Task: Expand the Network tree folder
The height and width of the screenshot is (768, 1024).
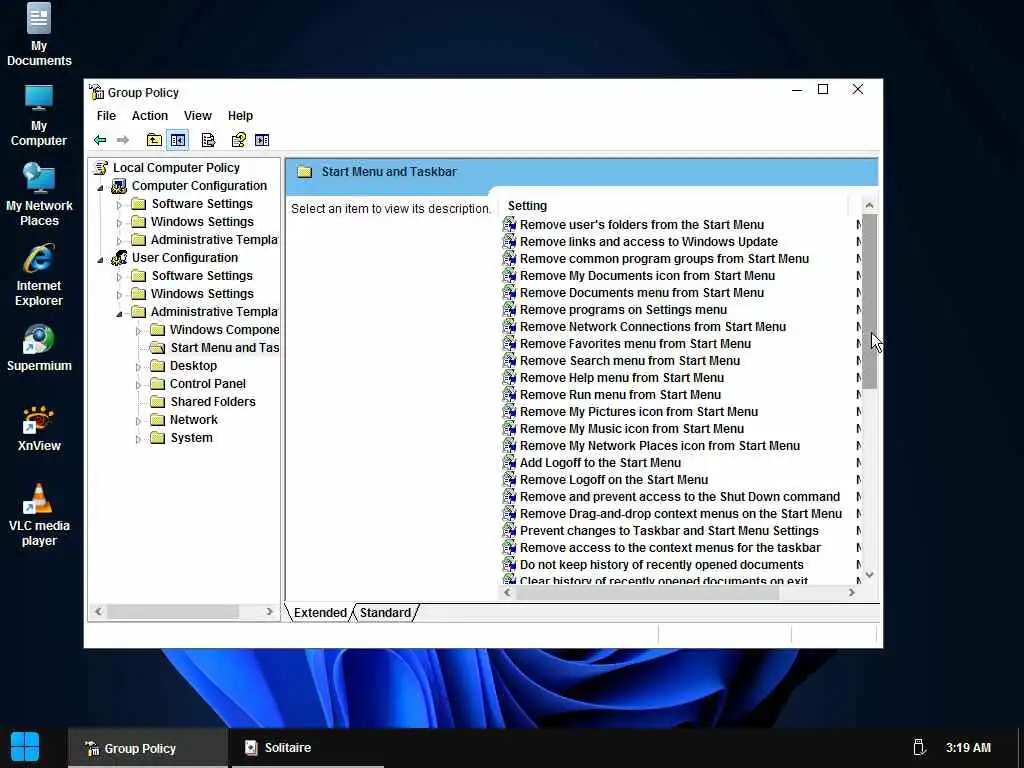Action: click(138, 421)
